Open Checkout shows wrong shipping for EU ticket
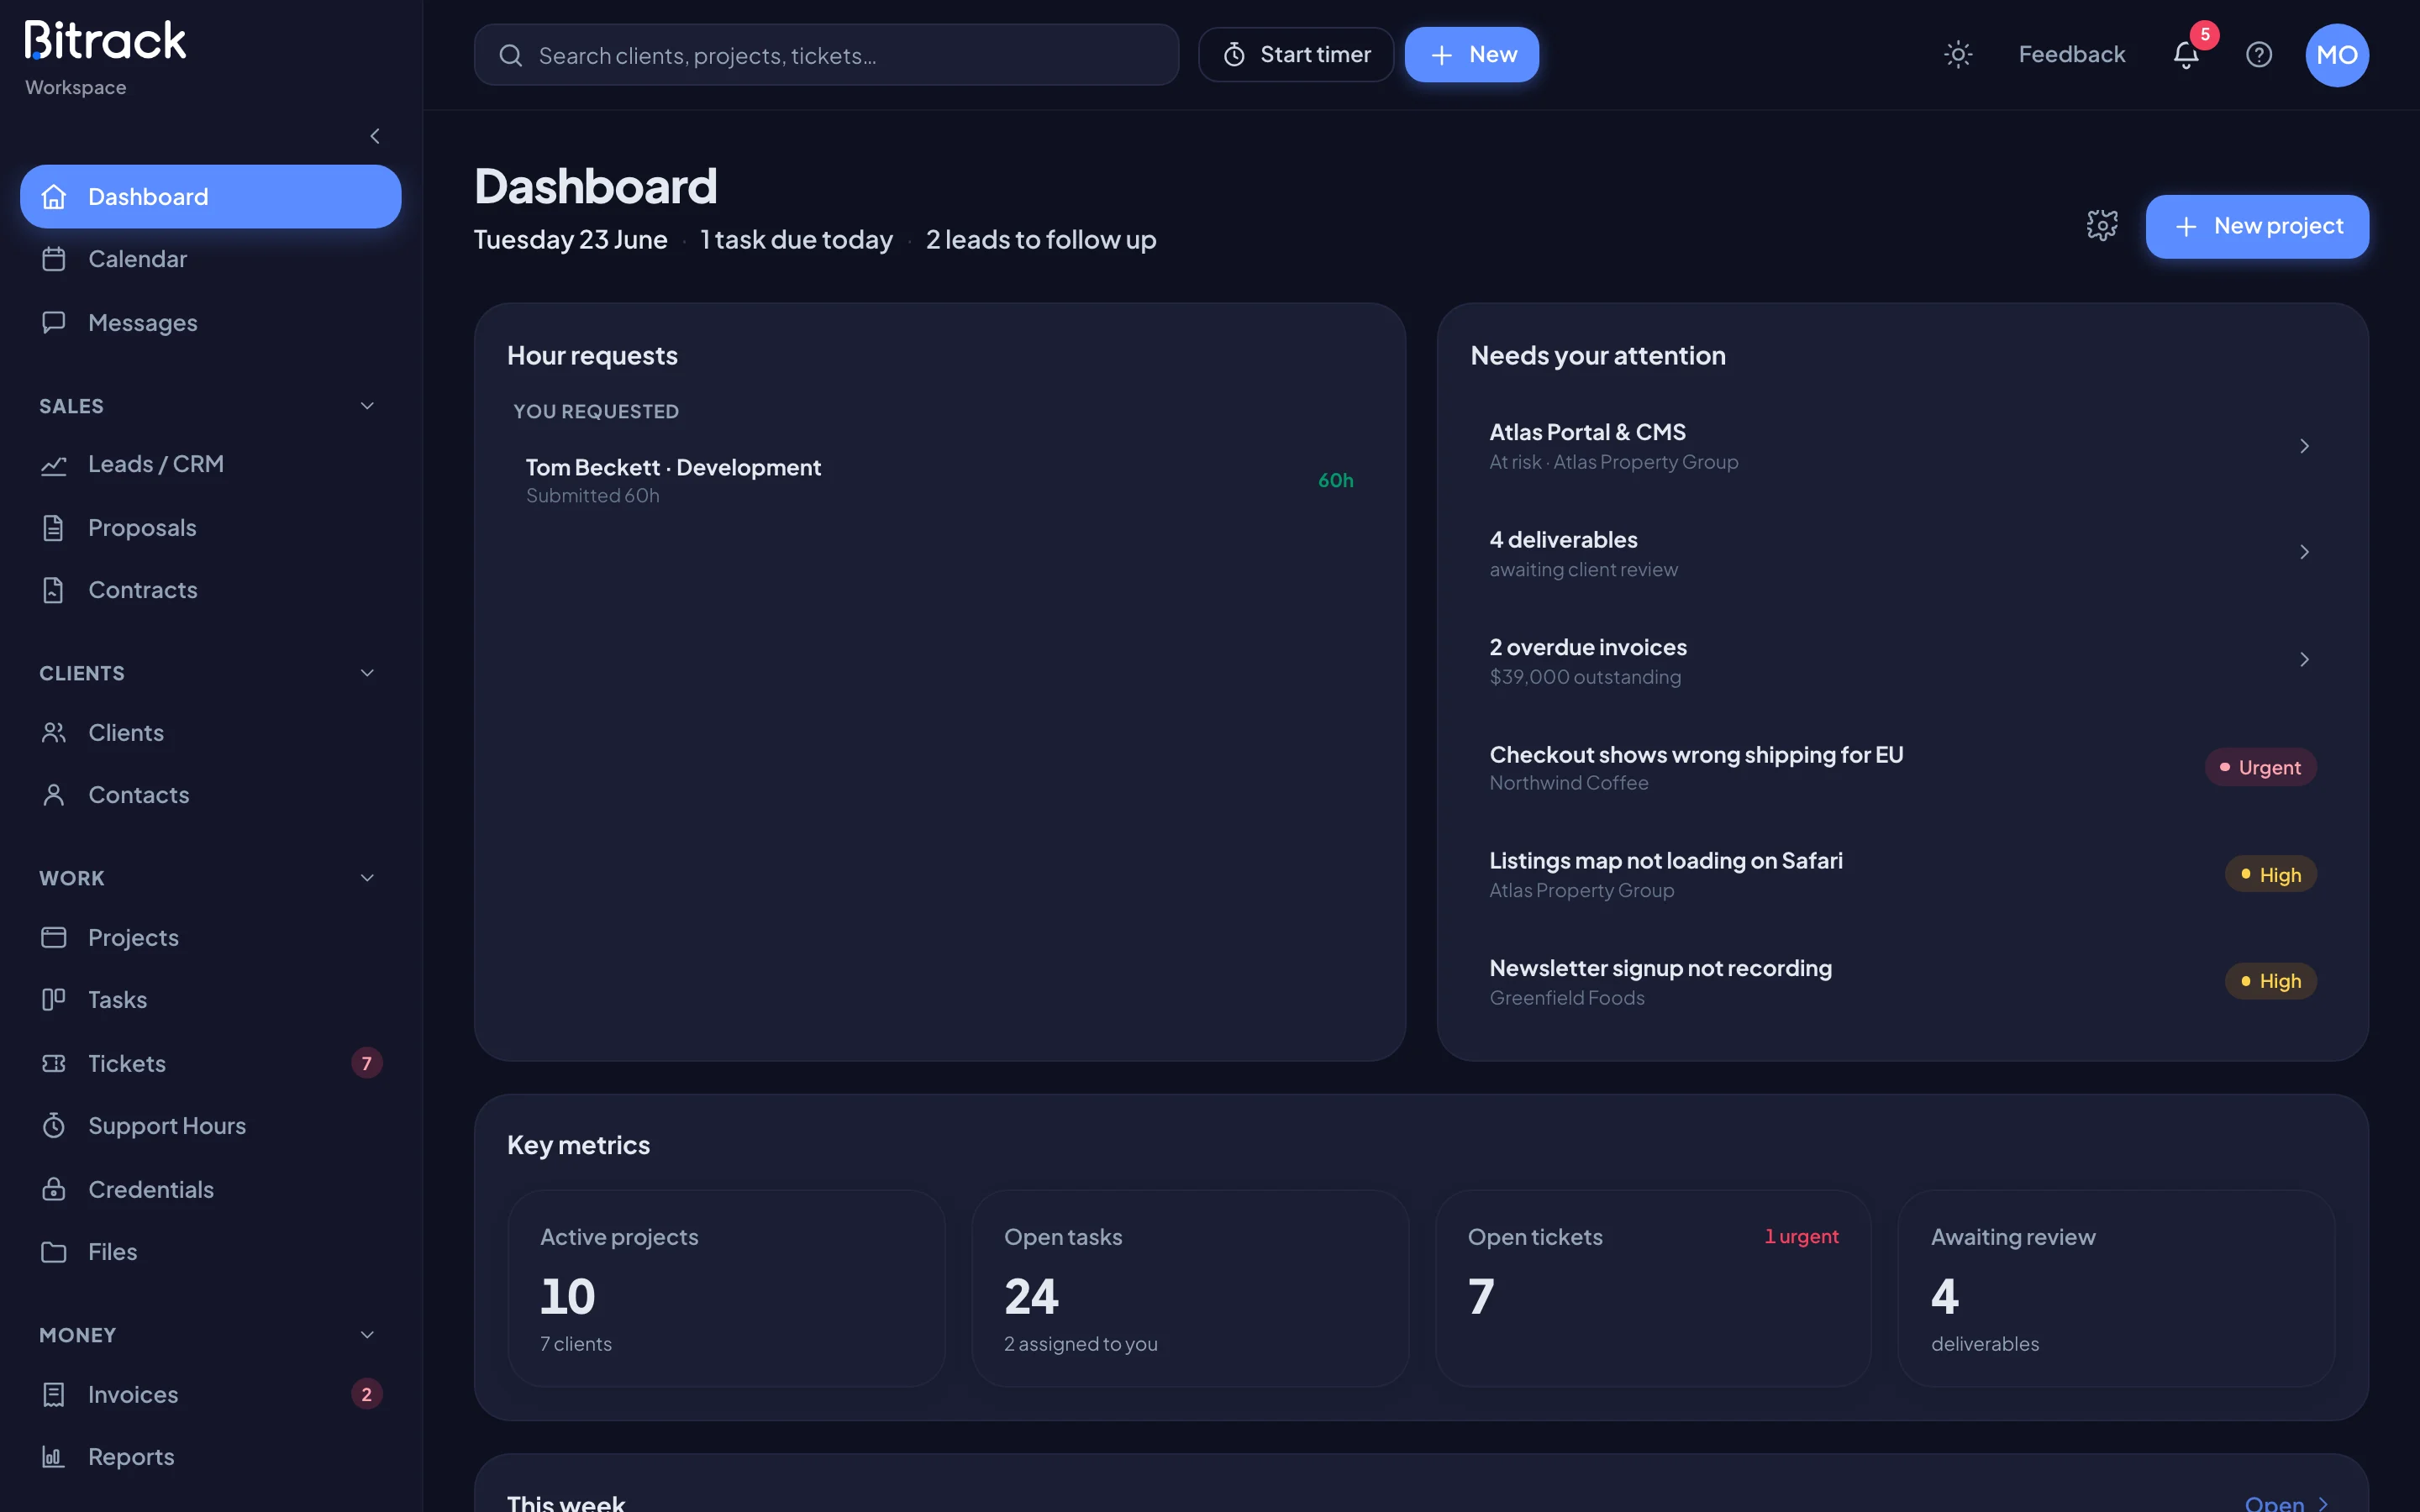The image size is (2420, 1512). [x=1902, y=767]
